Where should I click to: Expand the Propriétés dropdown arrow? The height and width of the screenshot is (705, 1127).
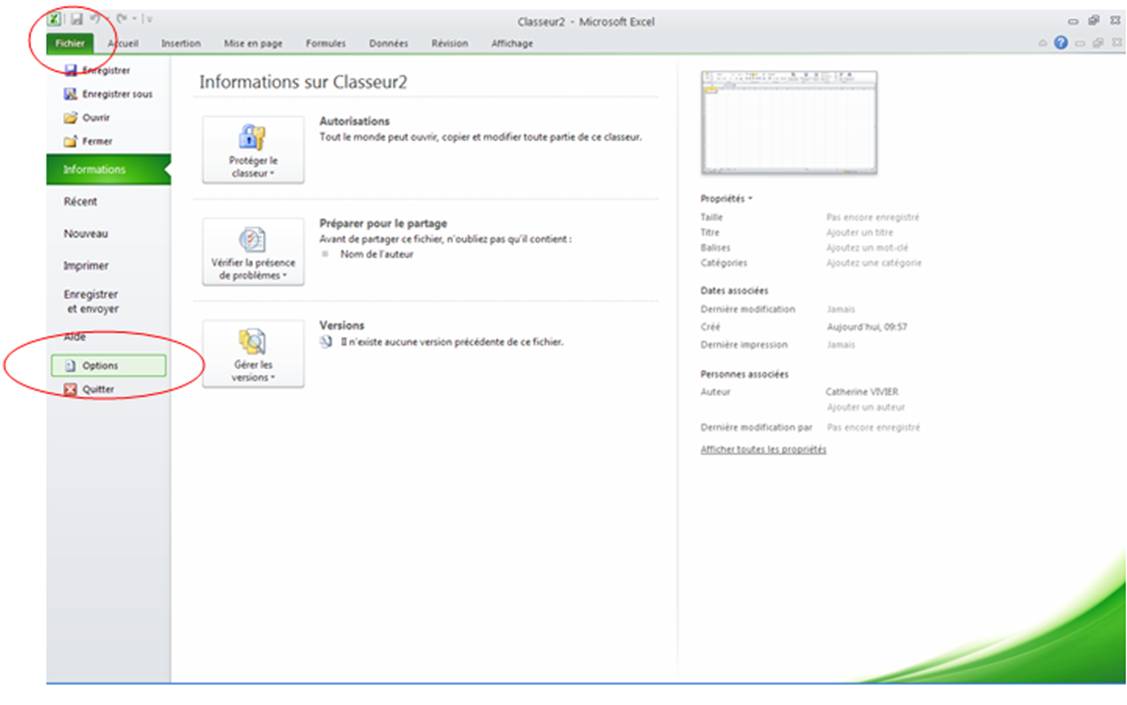[750, 199]
